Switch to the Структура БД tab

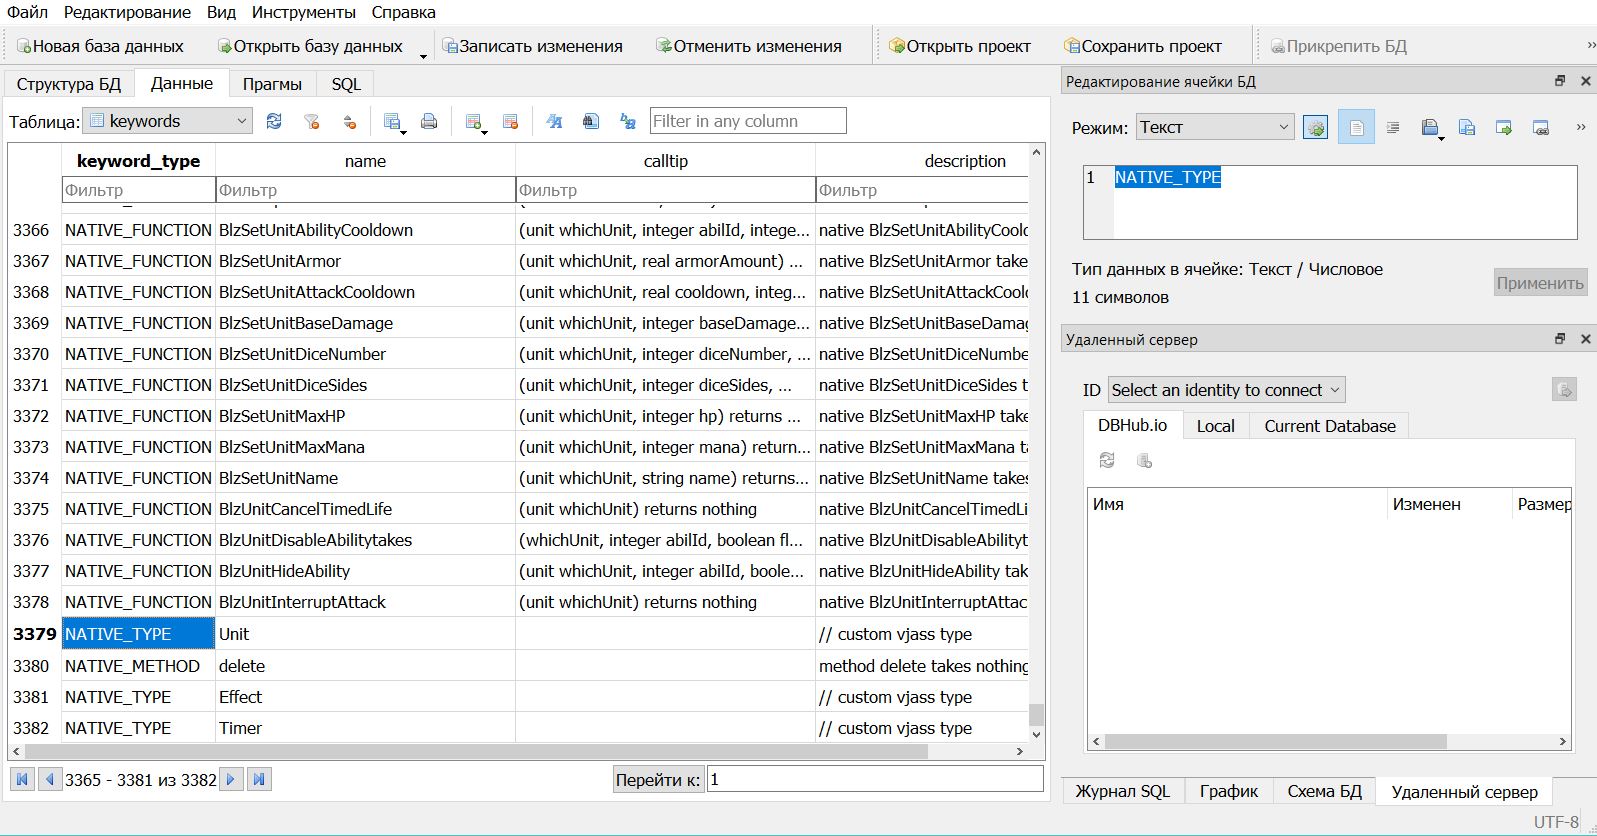click(69, 84)
